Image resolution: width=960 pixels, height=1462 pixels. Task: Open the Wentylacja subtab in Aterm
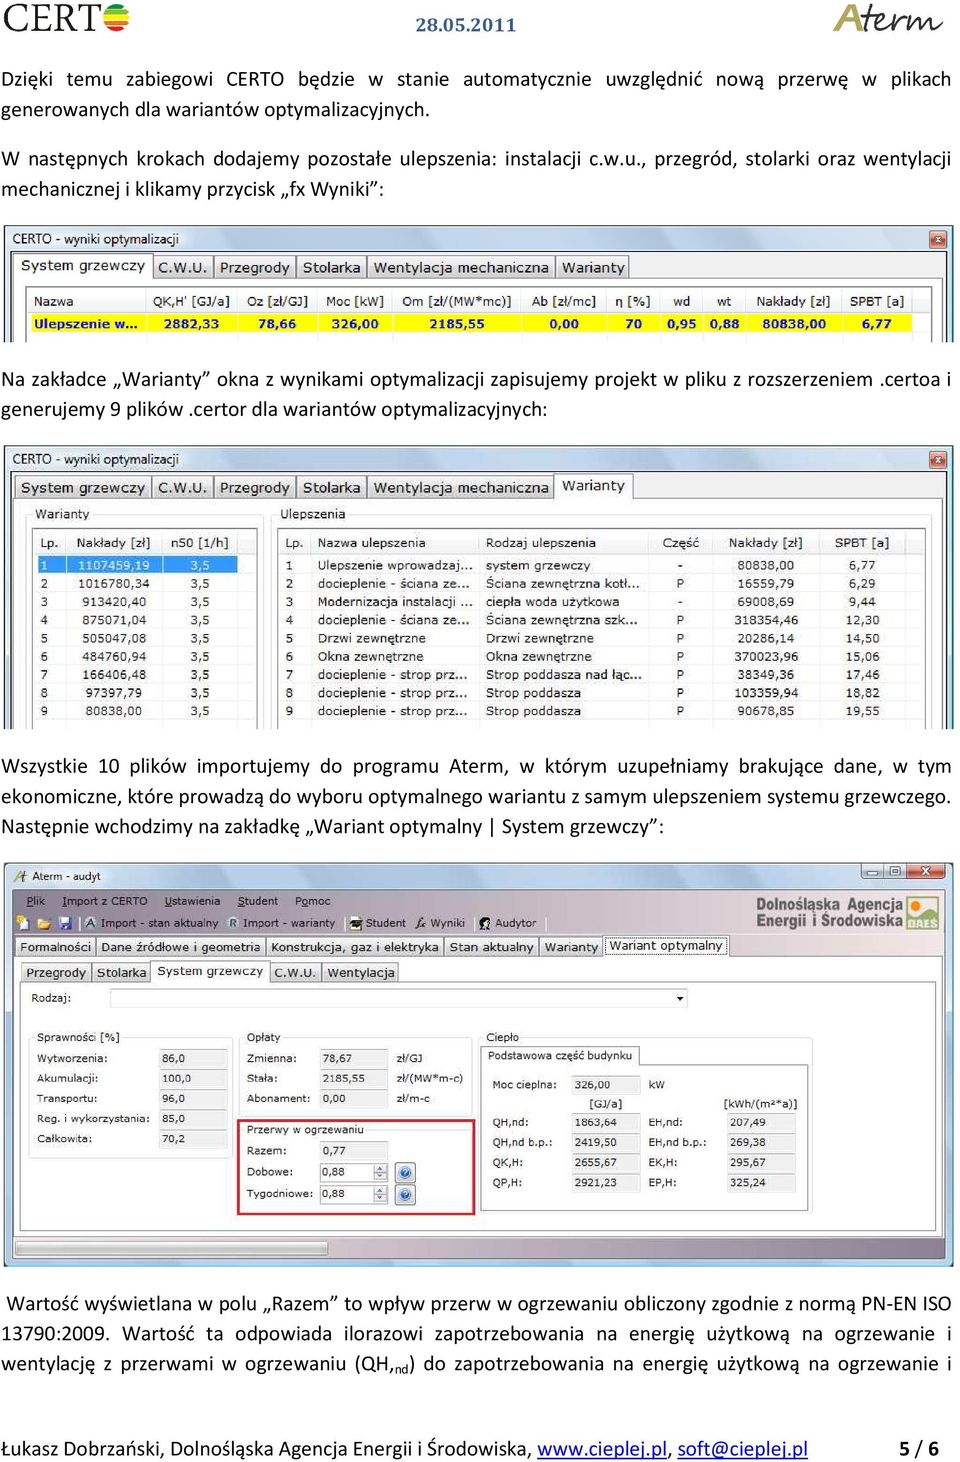point(361,973)
